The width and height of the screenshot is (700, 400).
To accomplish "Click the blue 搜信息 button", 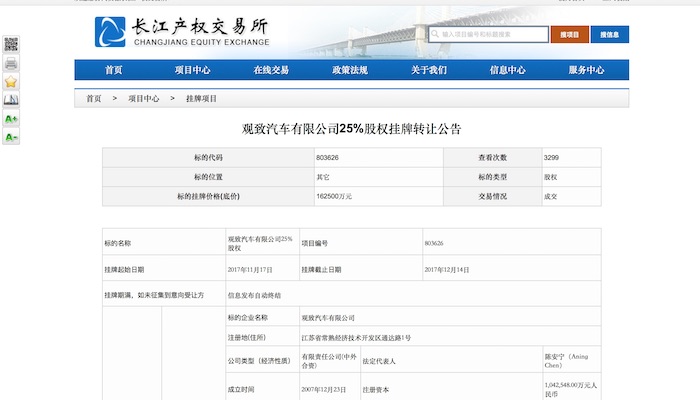I will [x=609, y=34].
